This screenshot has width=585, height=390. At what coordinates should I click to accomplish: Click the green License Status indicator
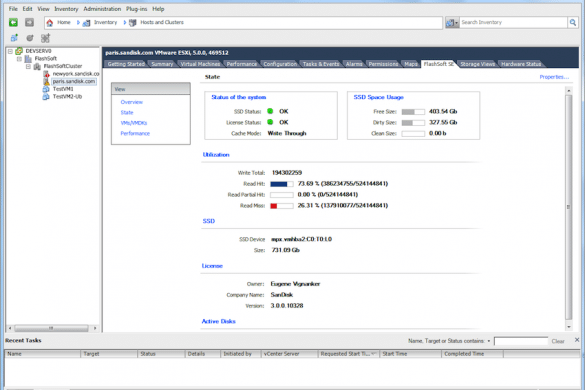(x=270, y=122)
